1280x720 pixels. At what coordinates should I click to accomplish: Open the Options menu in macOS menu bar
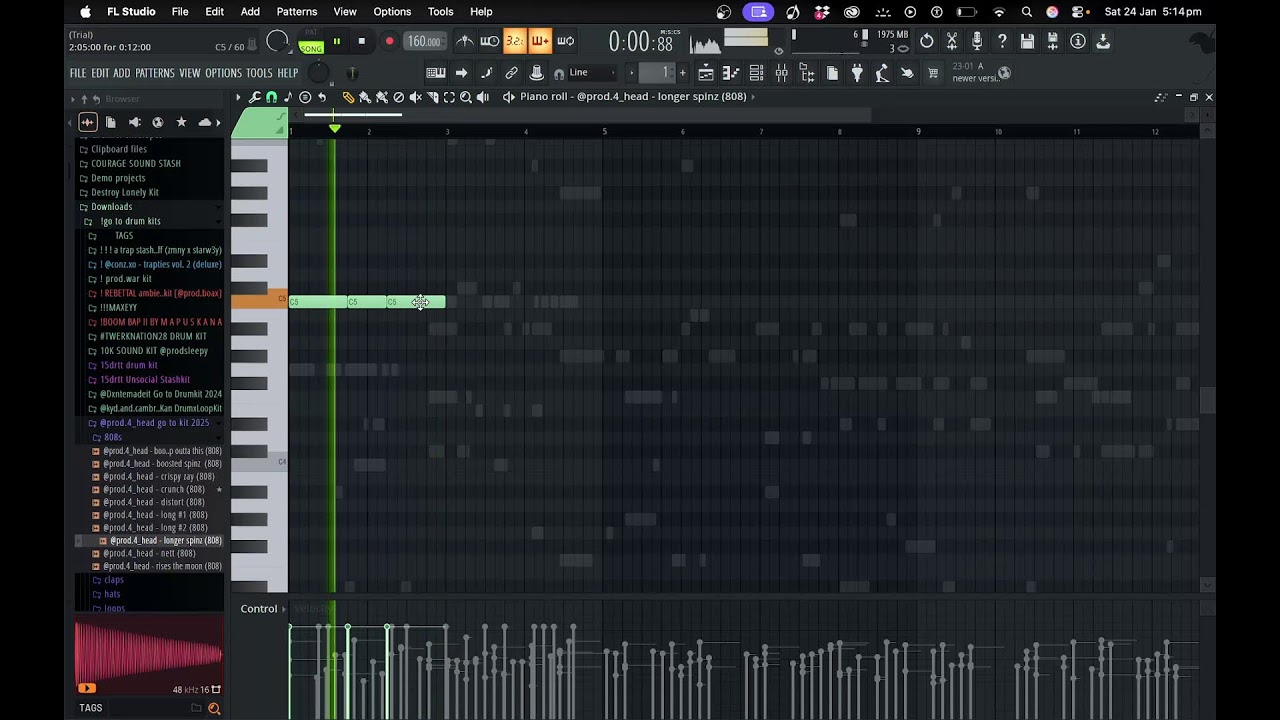392,12
